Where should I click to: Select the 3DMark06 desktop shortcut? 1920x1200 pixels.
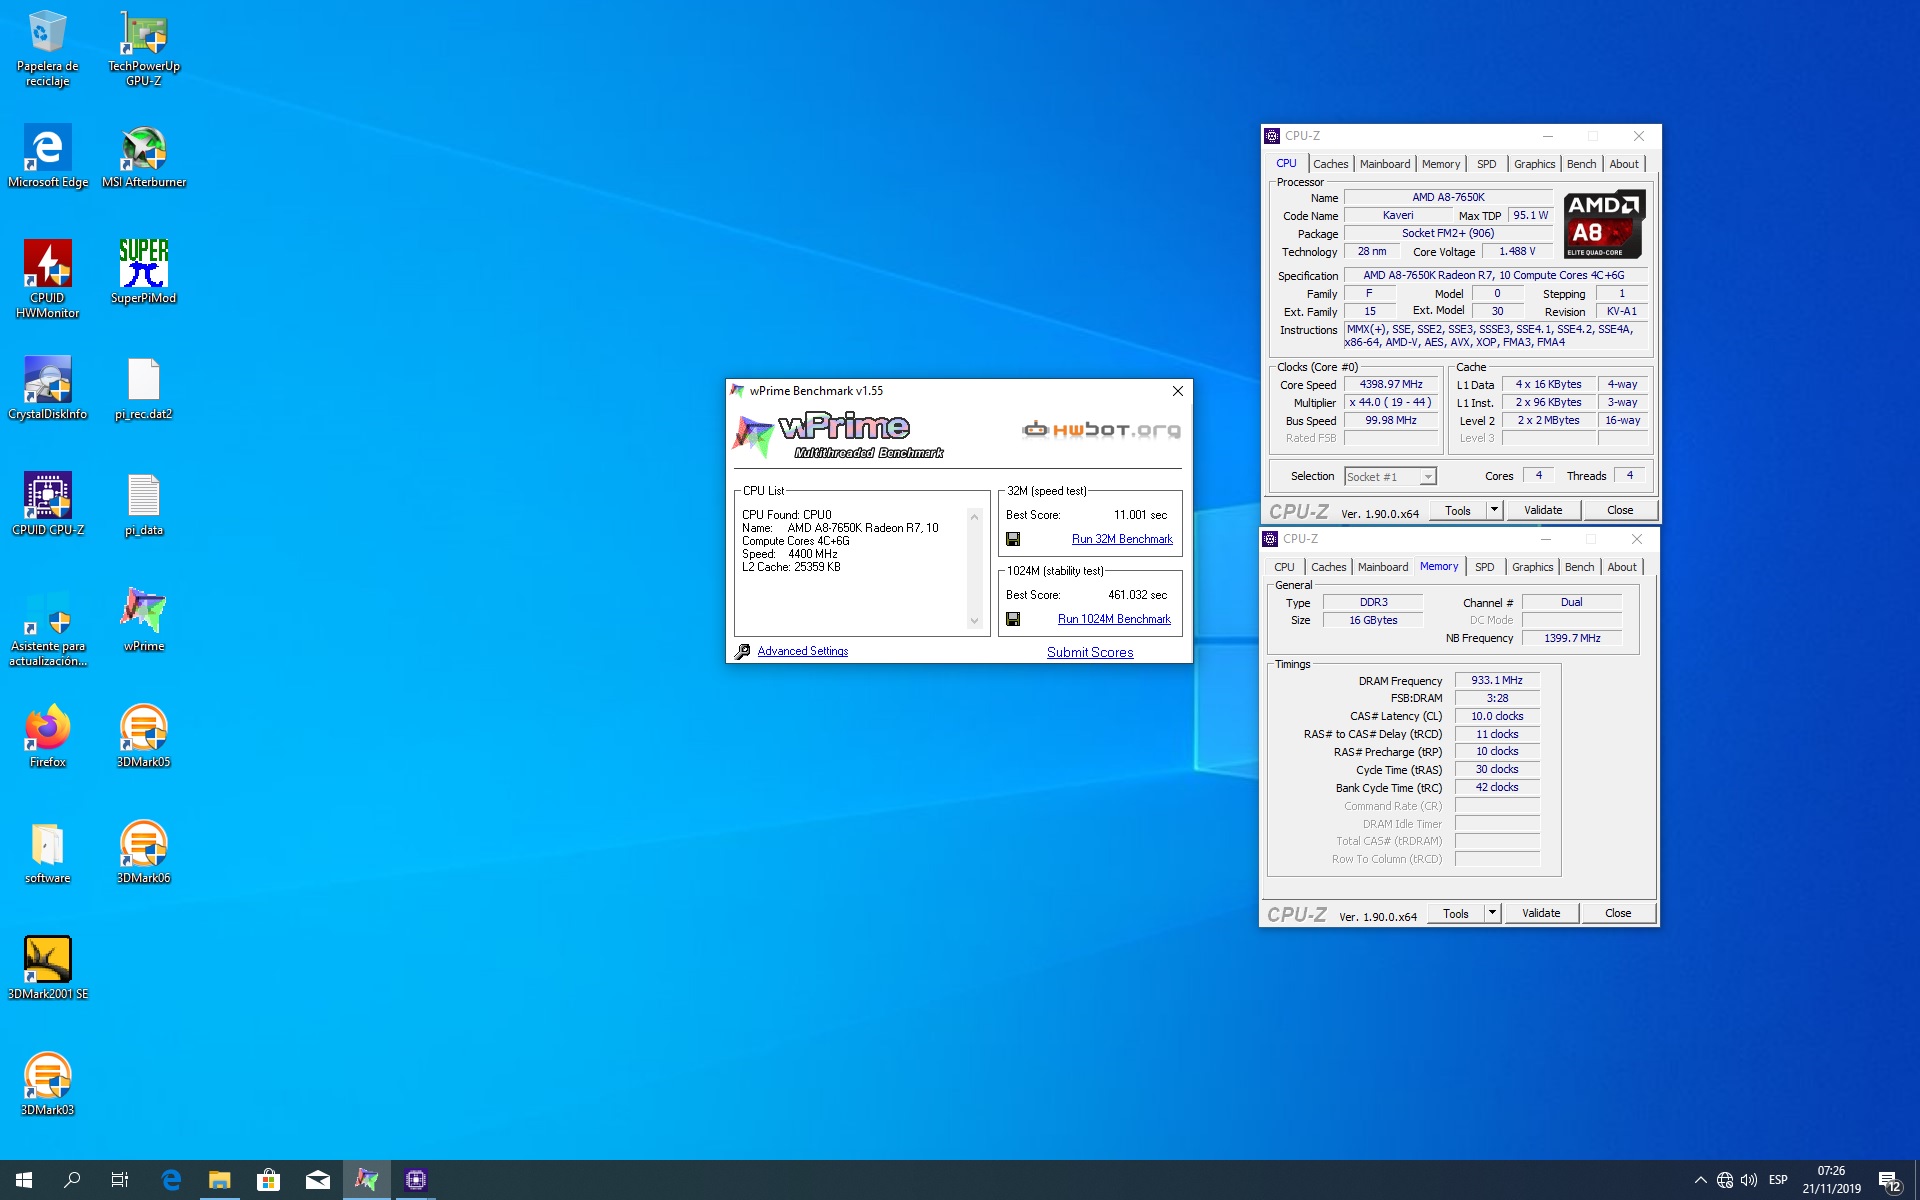click(144, 852)
